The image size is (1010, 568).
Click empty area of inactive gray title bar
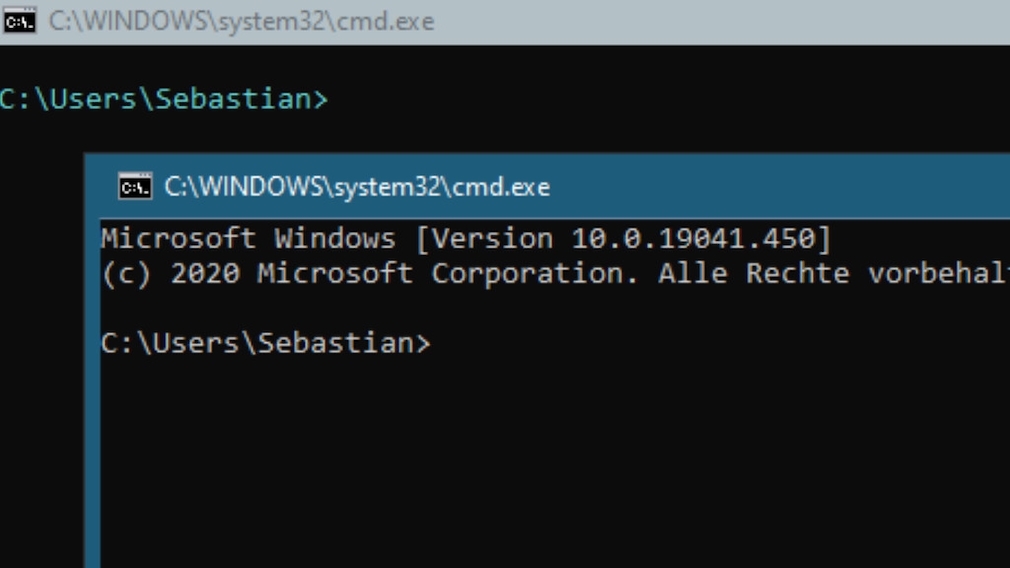pyautogui.click(x=721, y=21)
